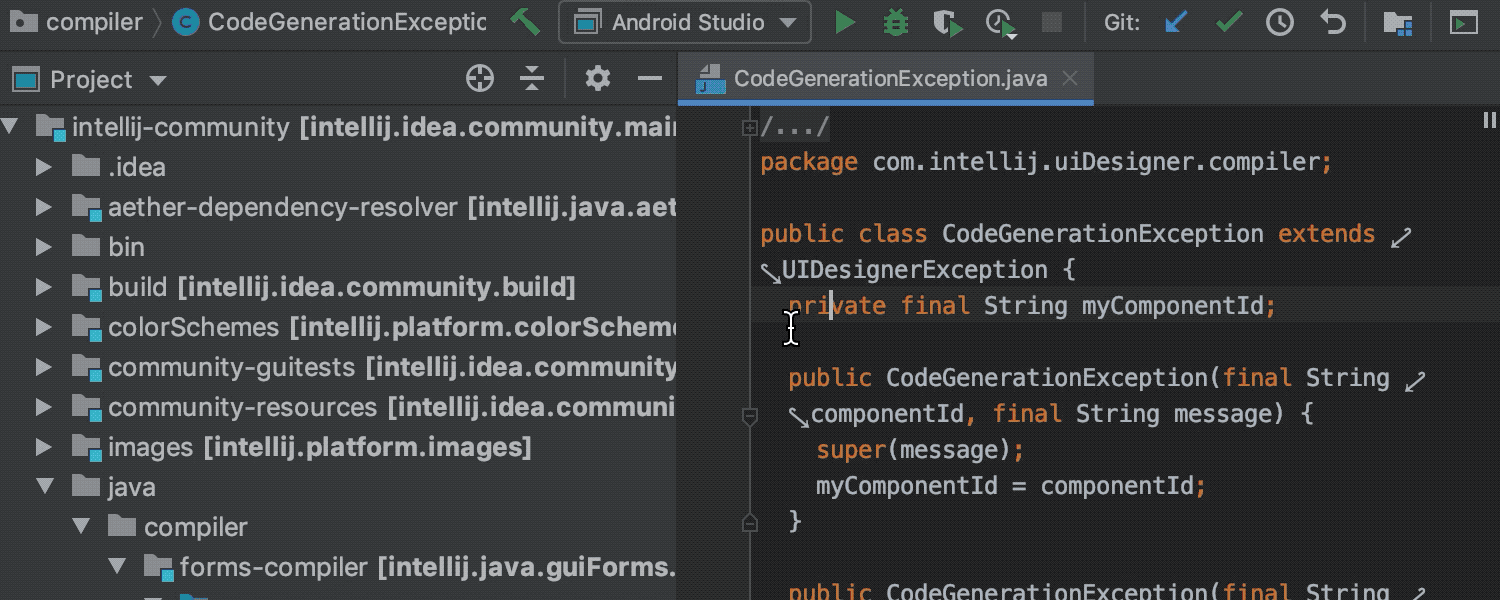This screenshot has width=1500, height=600.
Task: Update project from Git
Action: [x=1176, y=22]
